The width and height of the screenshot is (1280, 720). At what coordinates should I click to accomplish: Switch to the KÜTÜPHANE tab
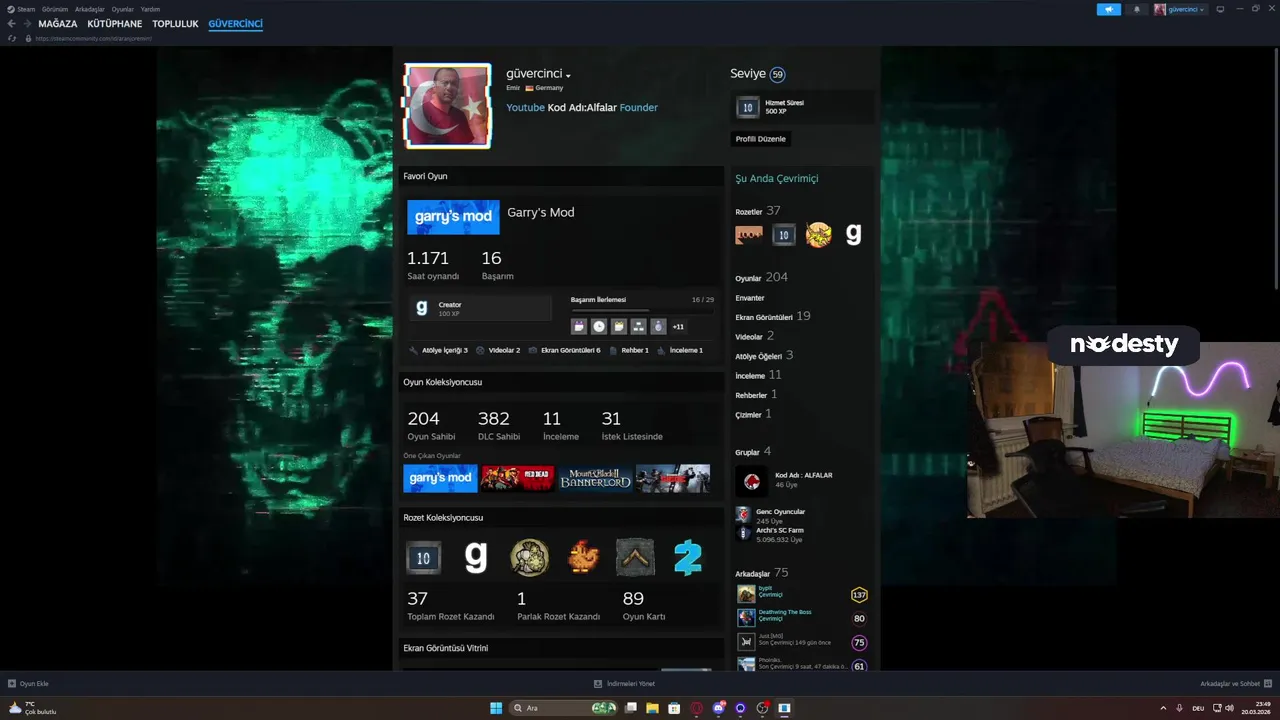(x=115, y=24)
